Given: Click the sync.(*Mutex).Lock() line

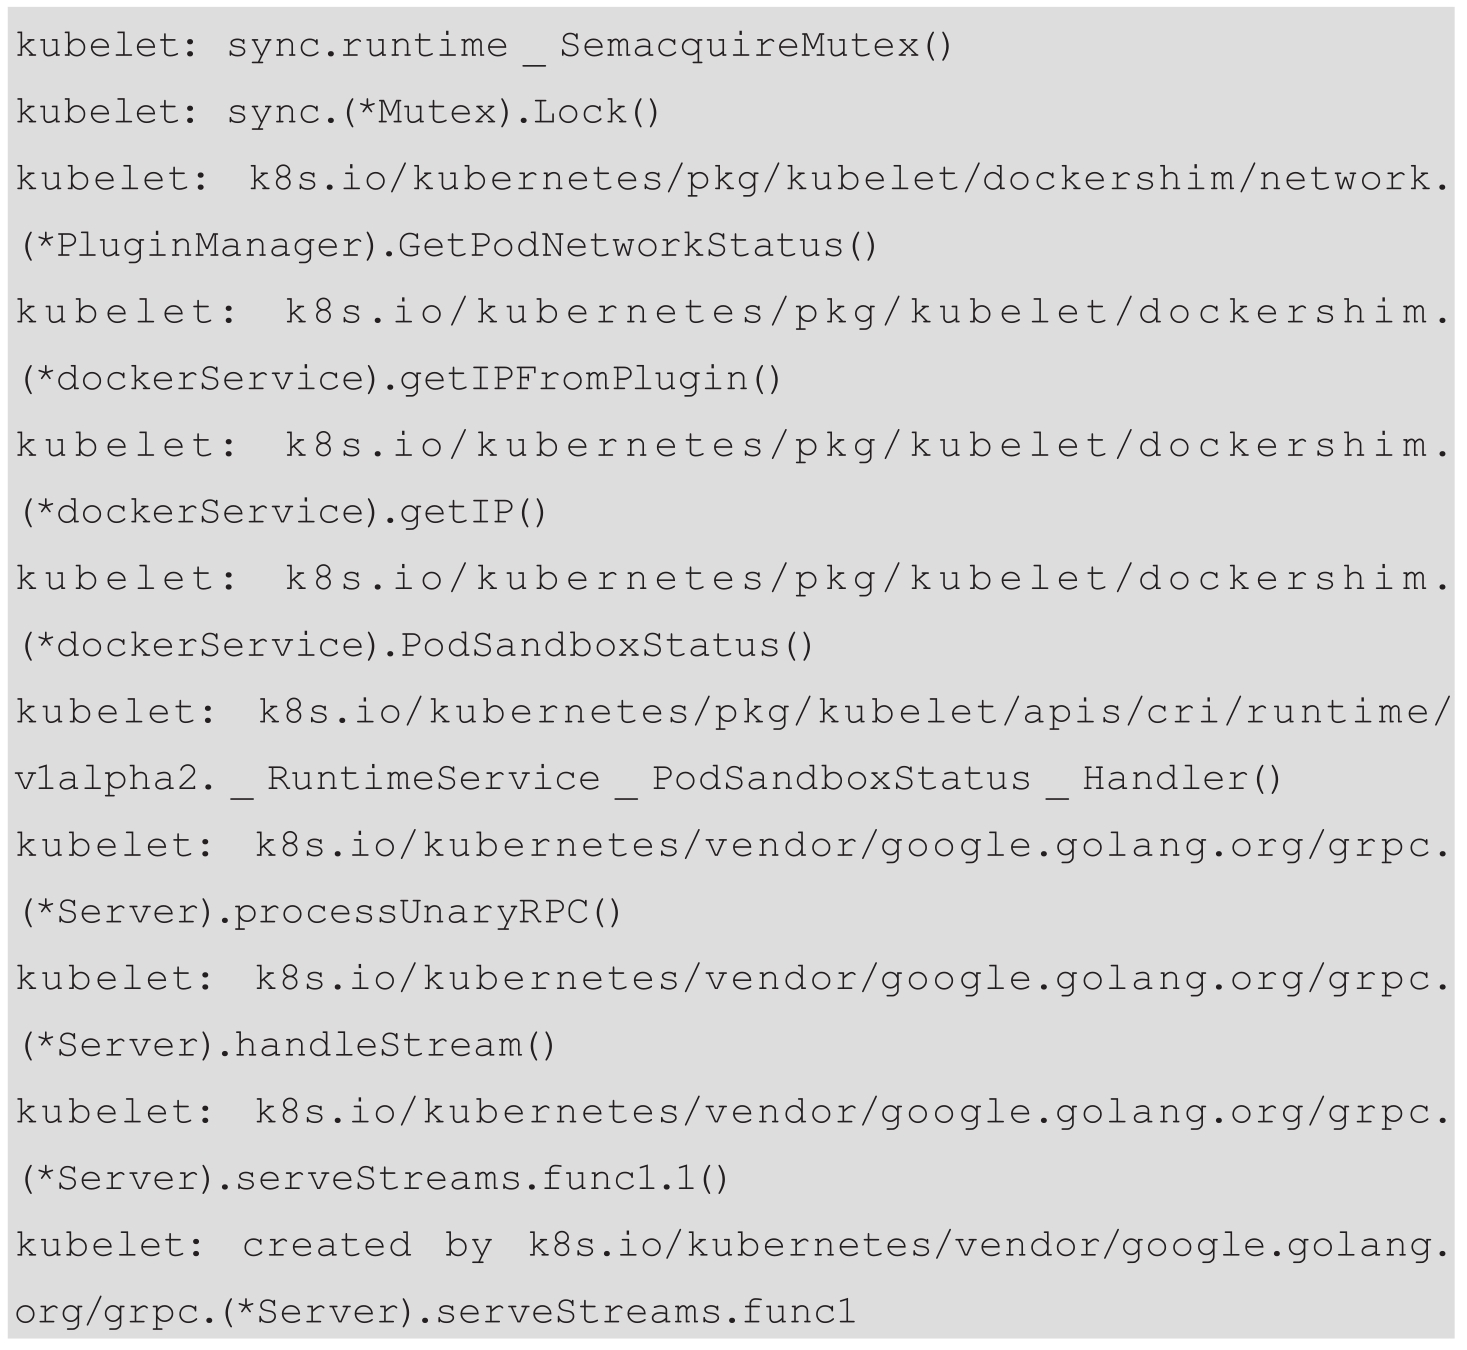Looking at the screenshot, I should pos(444,112).
